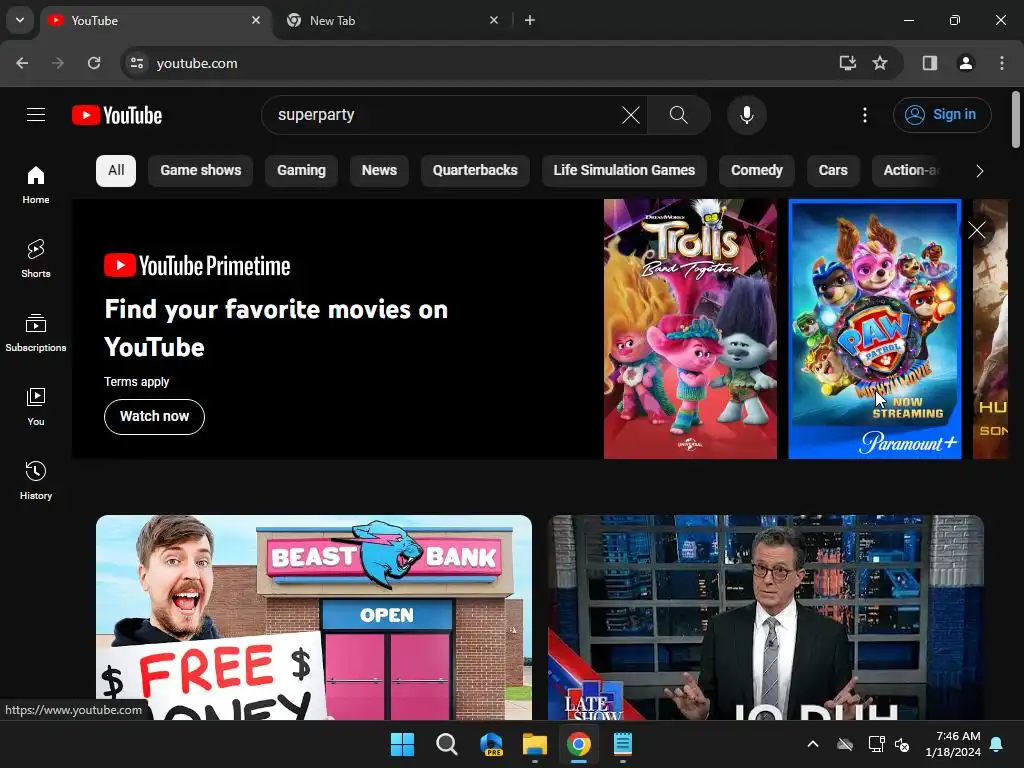The height and width of the screenshot is (768, 1024).
Task: Close the YouTube tab
Action: (x=256, y=20)
